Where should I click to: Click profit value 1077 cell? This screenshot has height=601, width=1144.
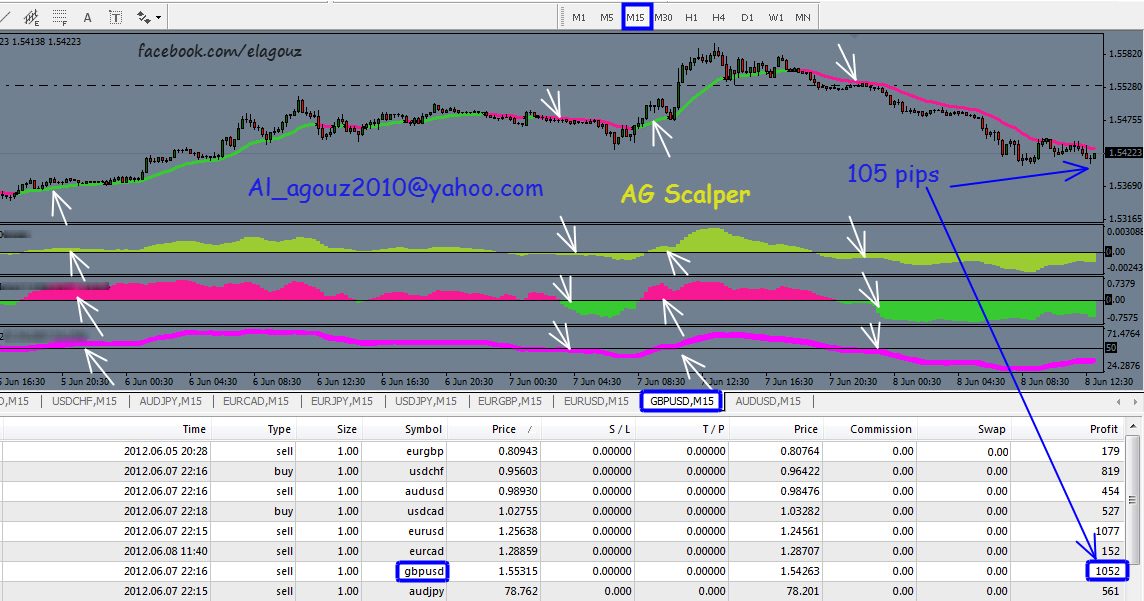click(x=1107, y=531)
